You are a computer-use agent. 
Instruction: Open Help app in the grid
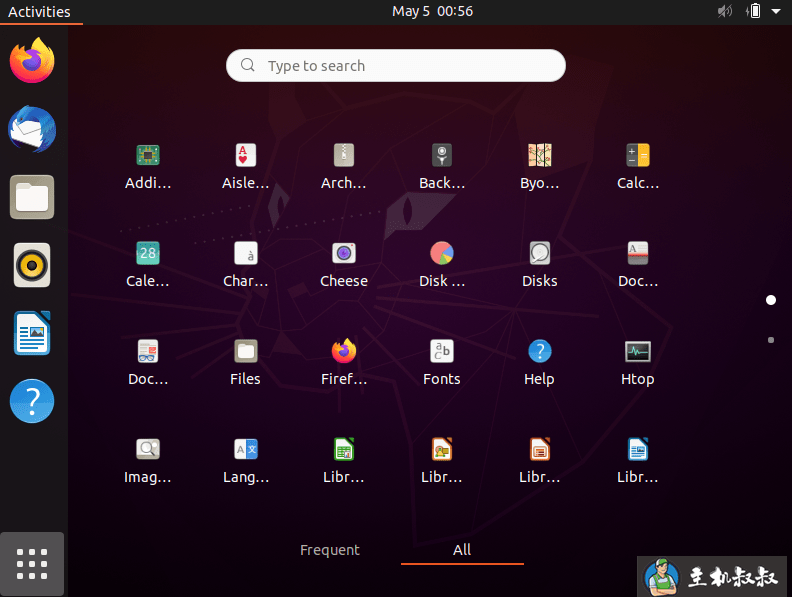click(x=540, y=352)
